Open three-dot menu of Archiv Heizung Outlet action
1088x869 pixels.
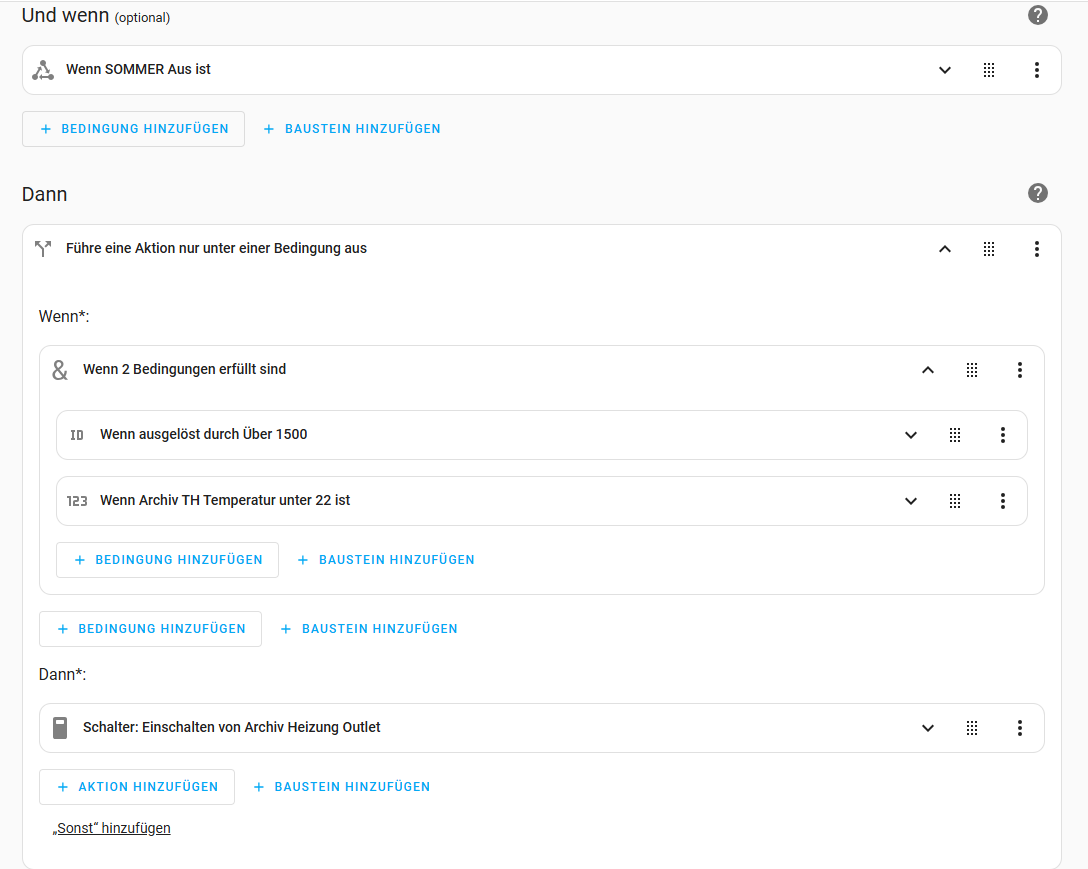[1019, 728]
